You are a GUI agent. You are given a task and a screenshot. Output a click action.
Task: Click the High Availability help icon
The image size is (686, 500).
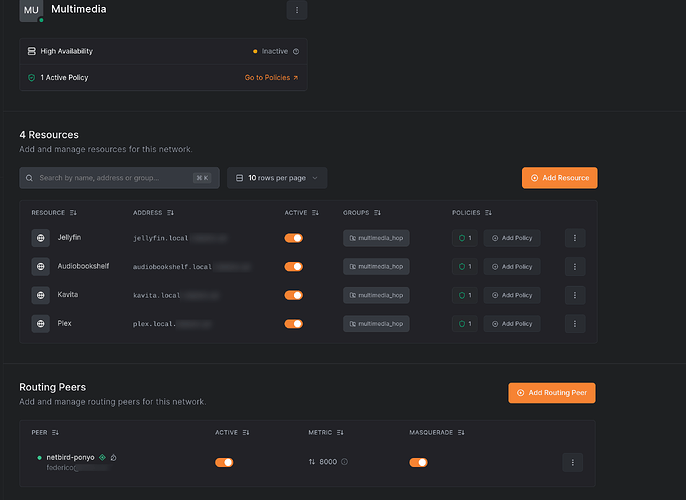click(295, 51)
